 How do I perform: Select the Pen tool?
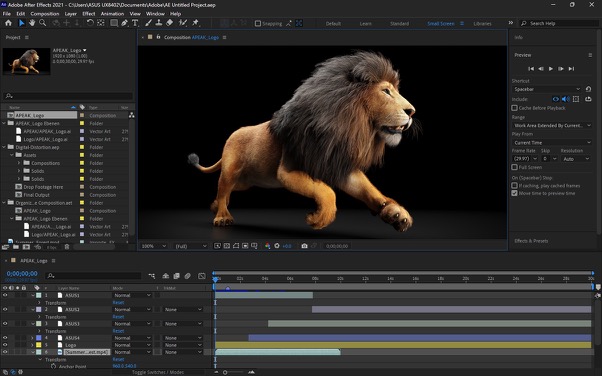pyautogui.click(x=124, y=23)
